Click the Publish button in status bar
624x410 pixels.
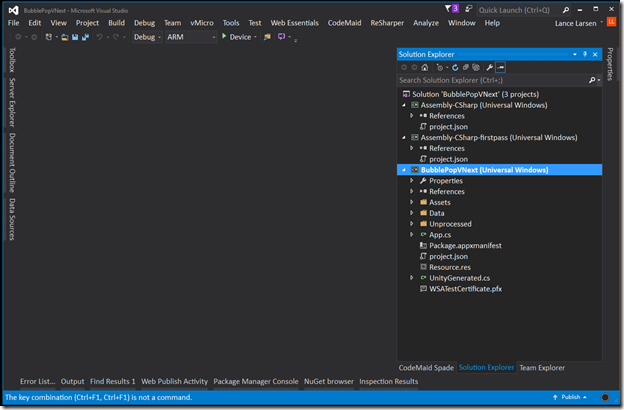pos(570,397)
